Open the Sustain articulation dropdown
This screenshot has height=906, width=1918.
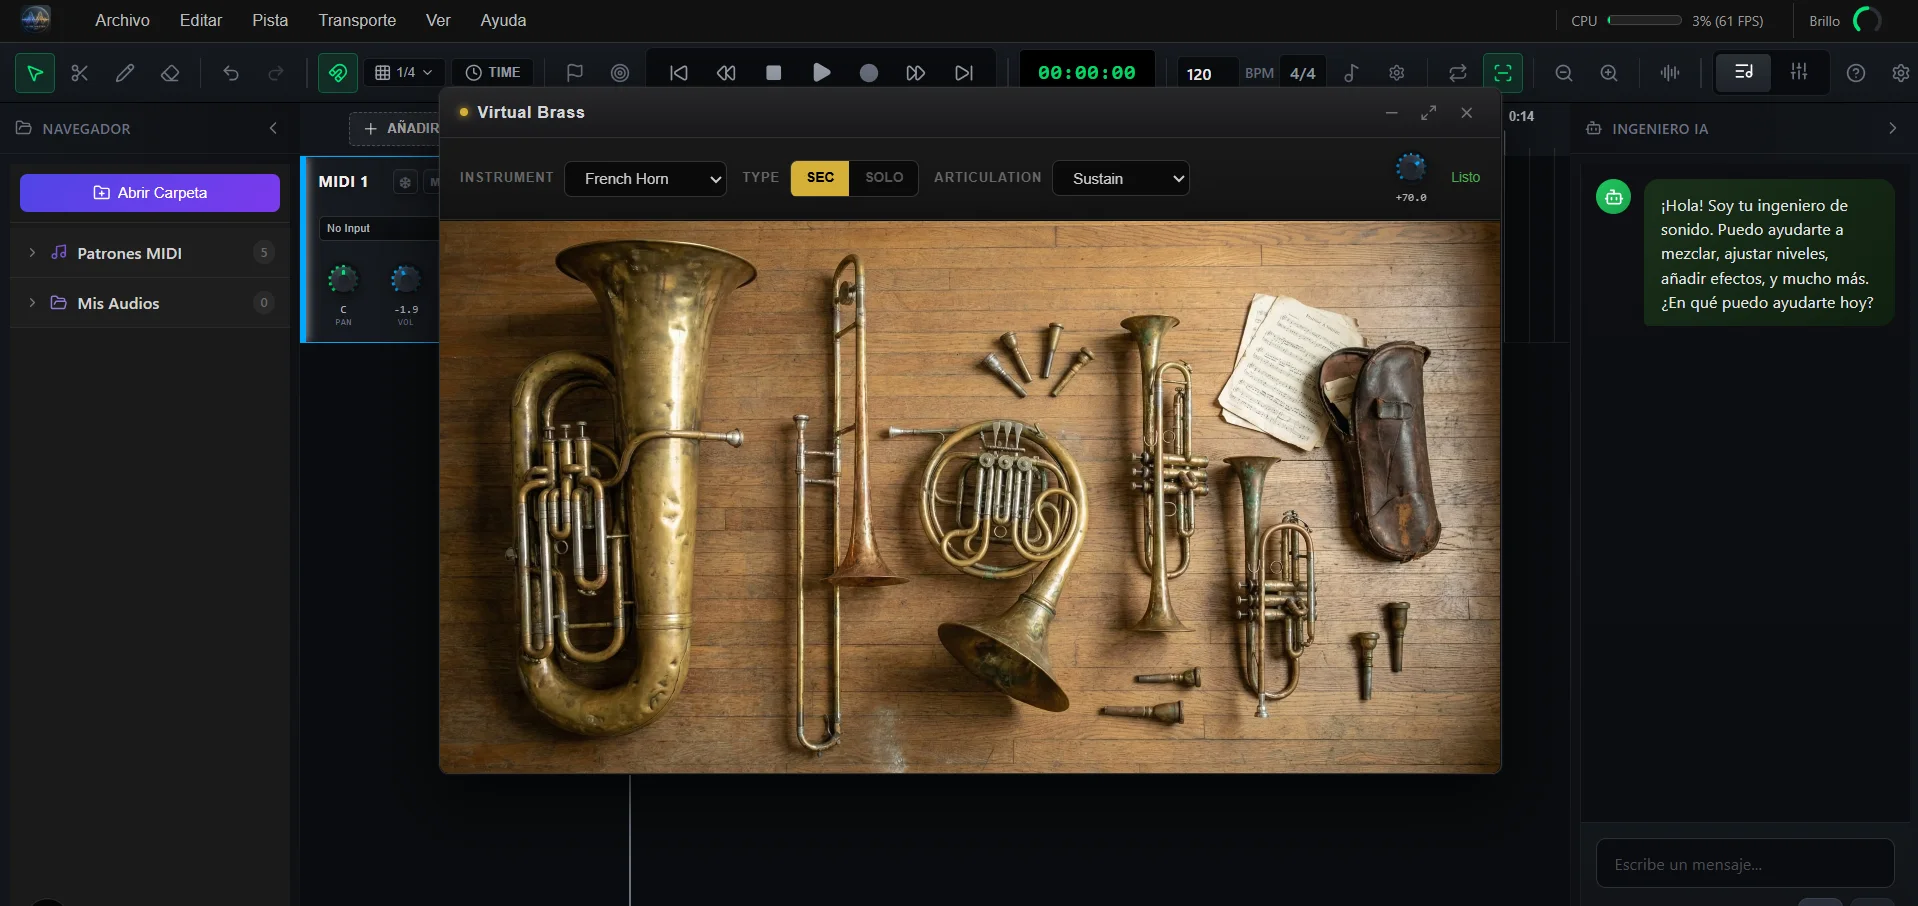pos(1120,179)
